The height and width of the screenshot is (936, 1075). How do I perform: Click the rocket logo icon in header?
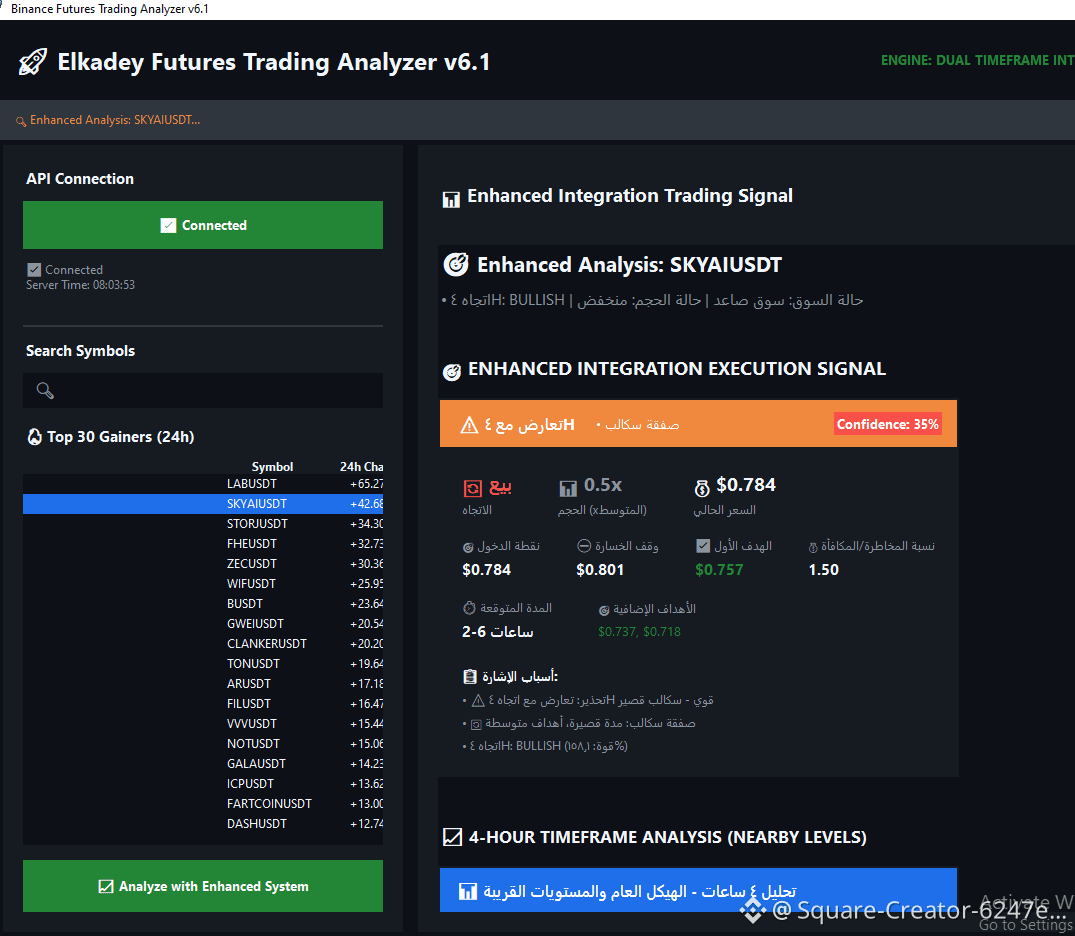[32, 62]
